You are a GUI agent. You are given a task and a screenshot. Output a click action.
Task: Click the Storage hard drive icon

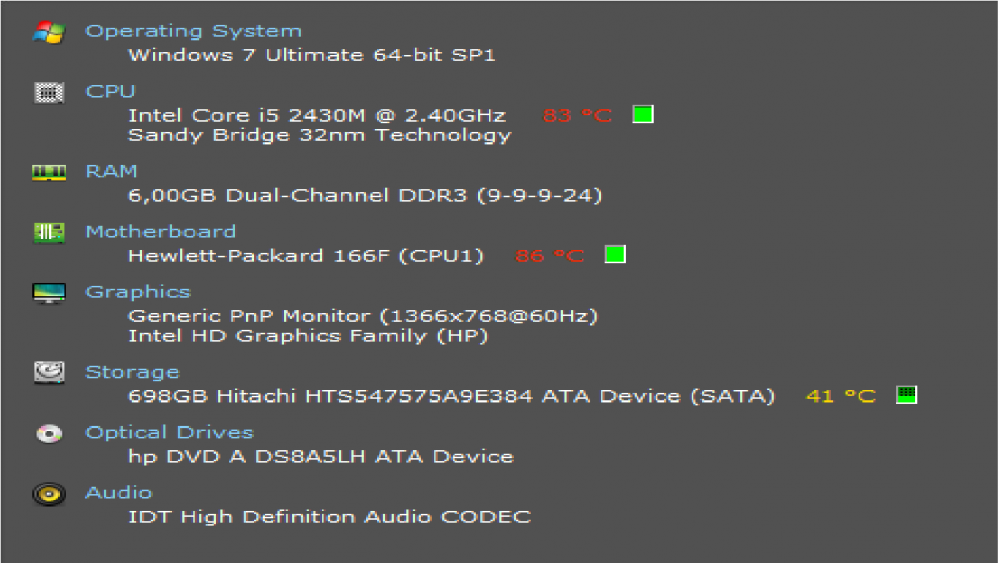click(x=49, y=372)
